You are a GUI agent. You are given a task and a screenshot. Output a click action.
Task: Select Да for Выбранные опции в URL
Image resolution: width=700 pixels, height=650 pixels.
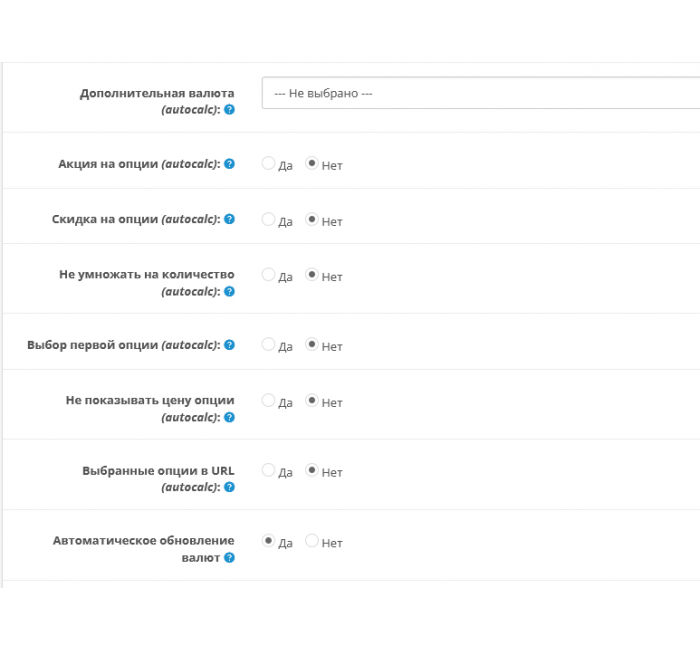tap(268, 470)
